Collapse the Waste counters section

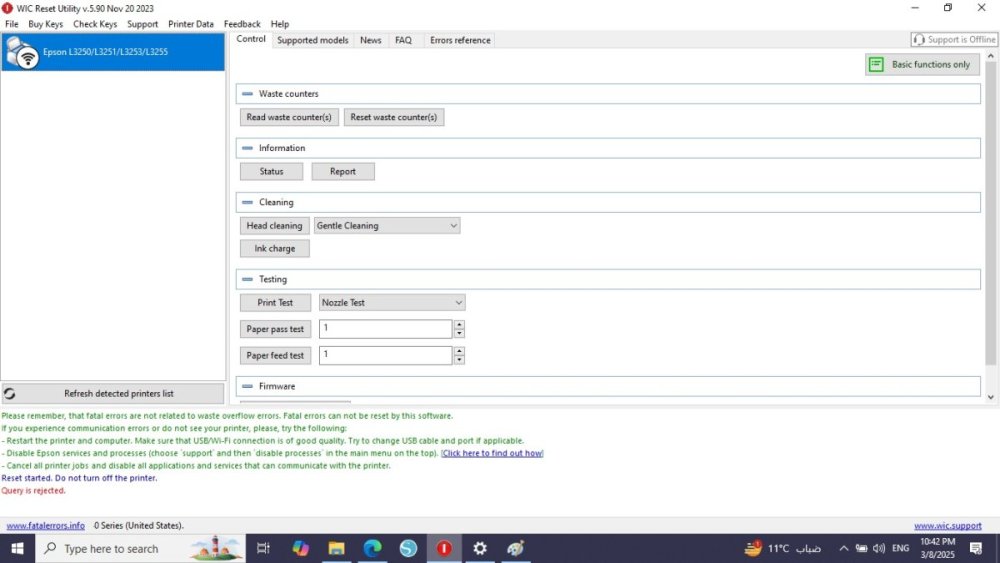(247, 94)
